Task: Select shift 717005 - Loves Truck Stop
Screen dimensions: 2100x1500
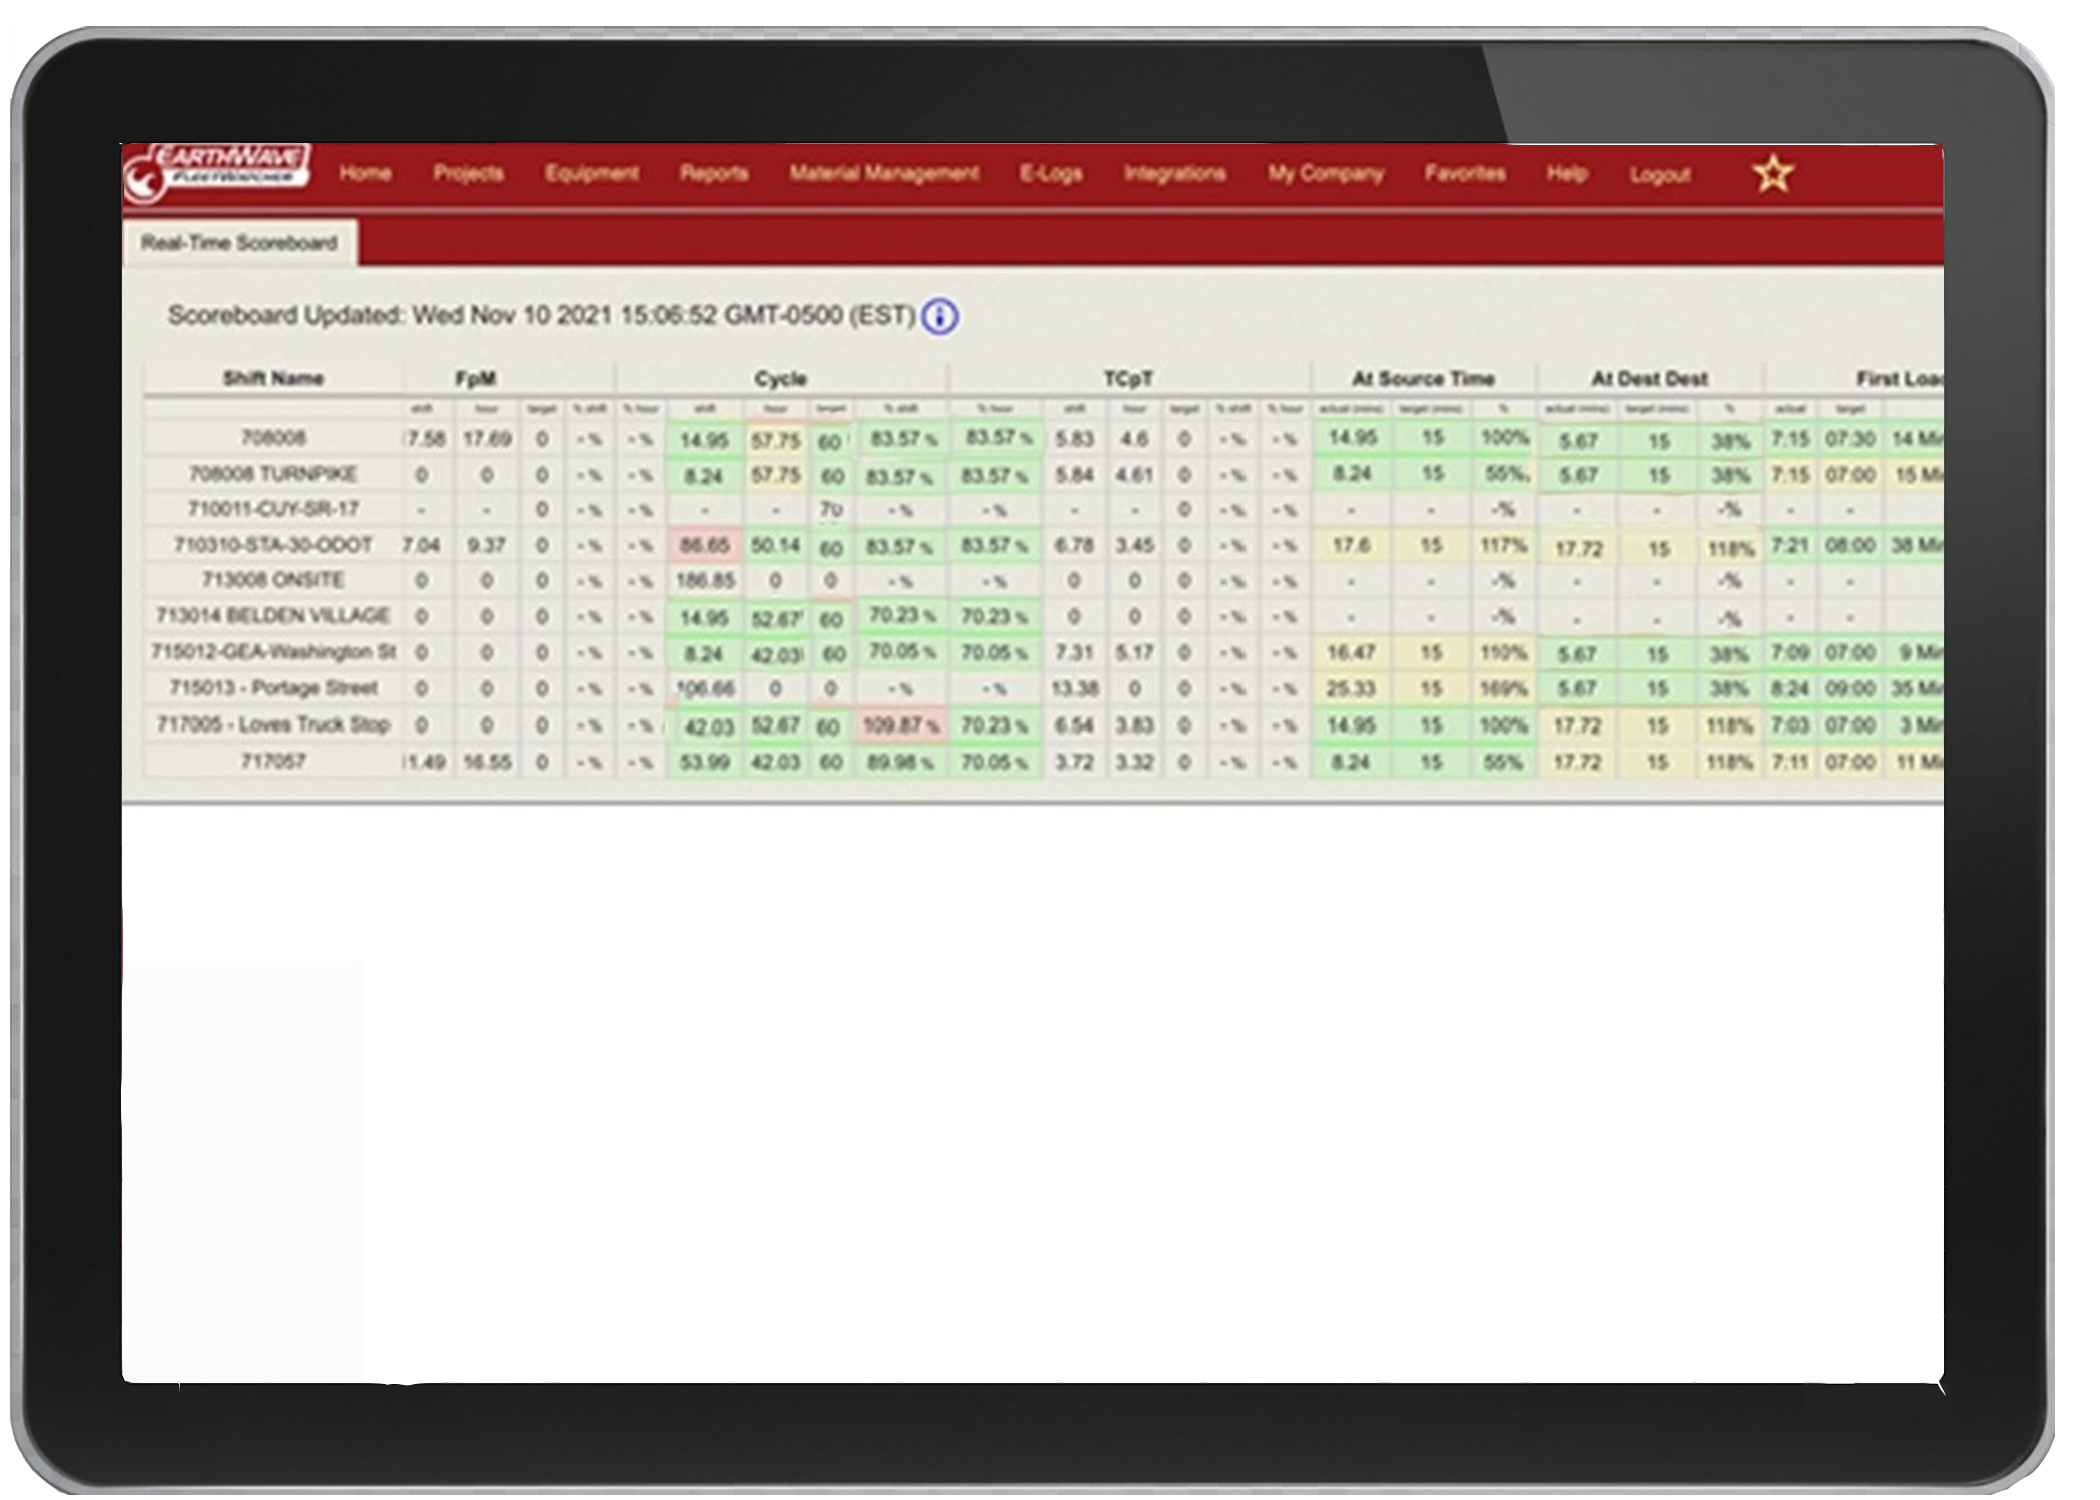Action: click(275, 724)
